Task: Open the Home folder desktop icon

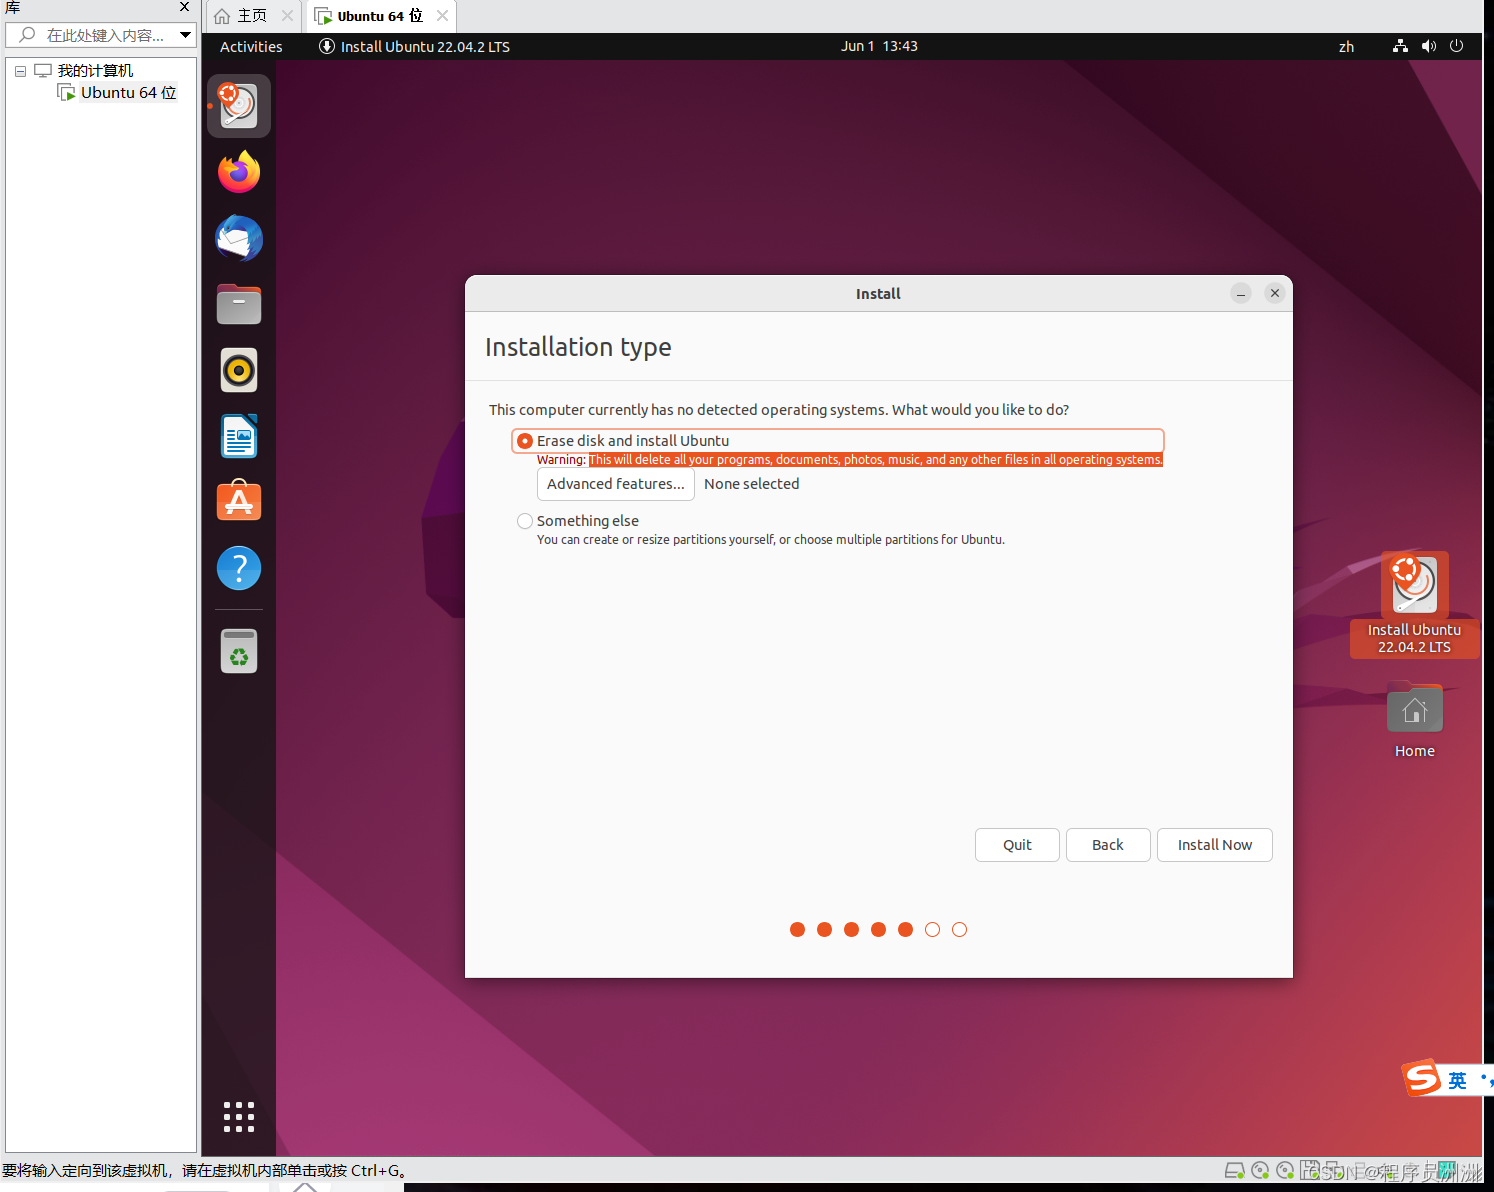Action: [x=1414, y=720]
